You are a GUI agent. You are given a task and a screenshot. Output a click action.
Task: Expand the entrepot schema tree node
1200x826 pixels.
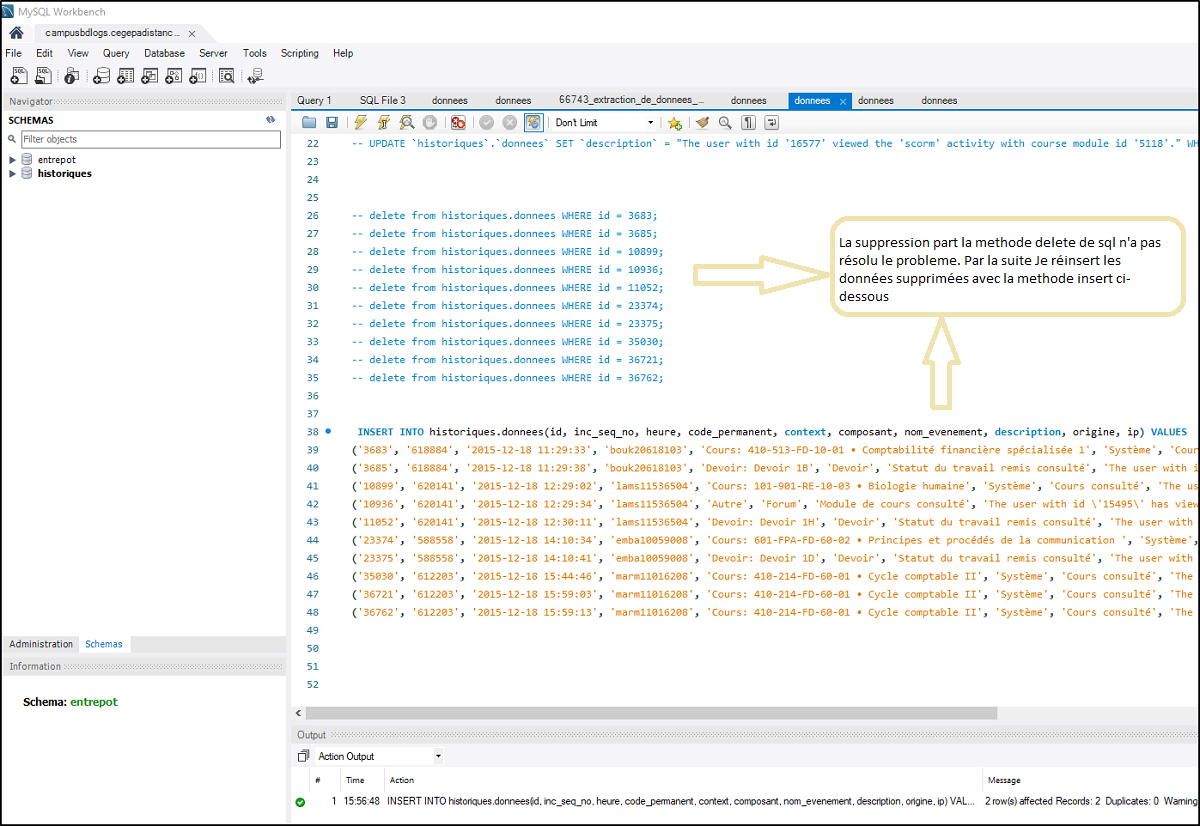(x=13, y=160)
